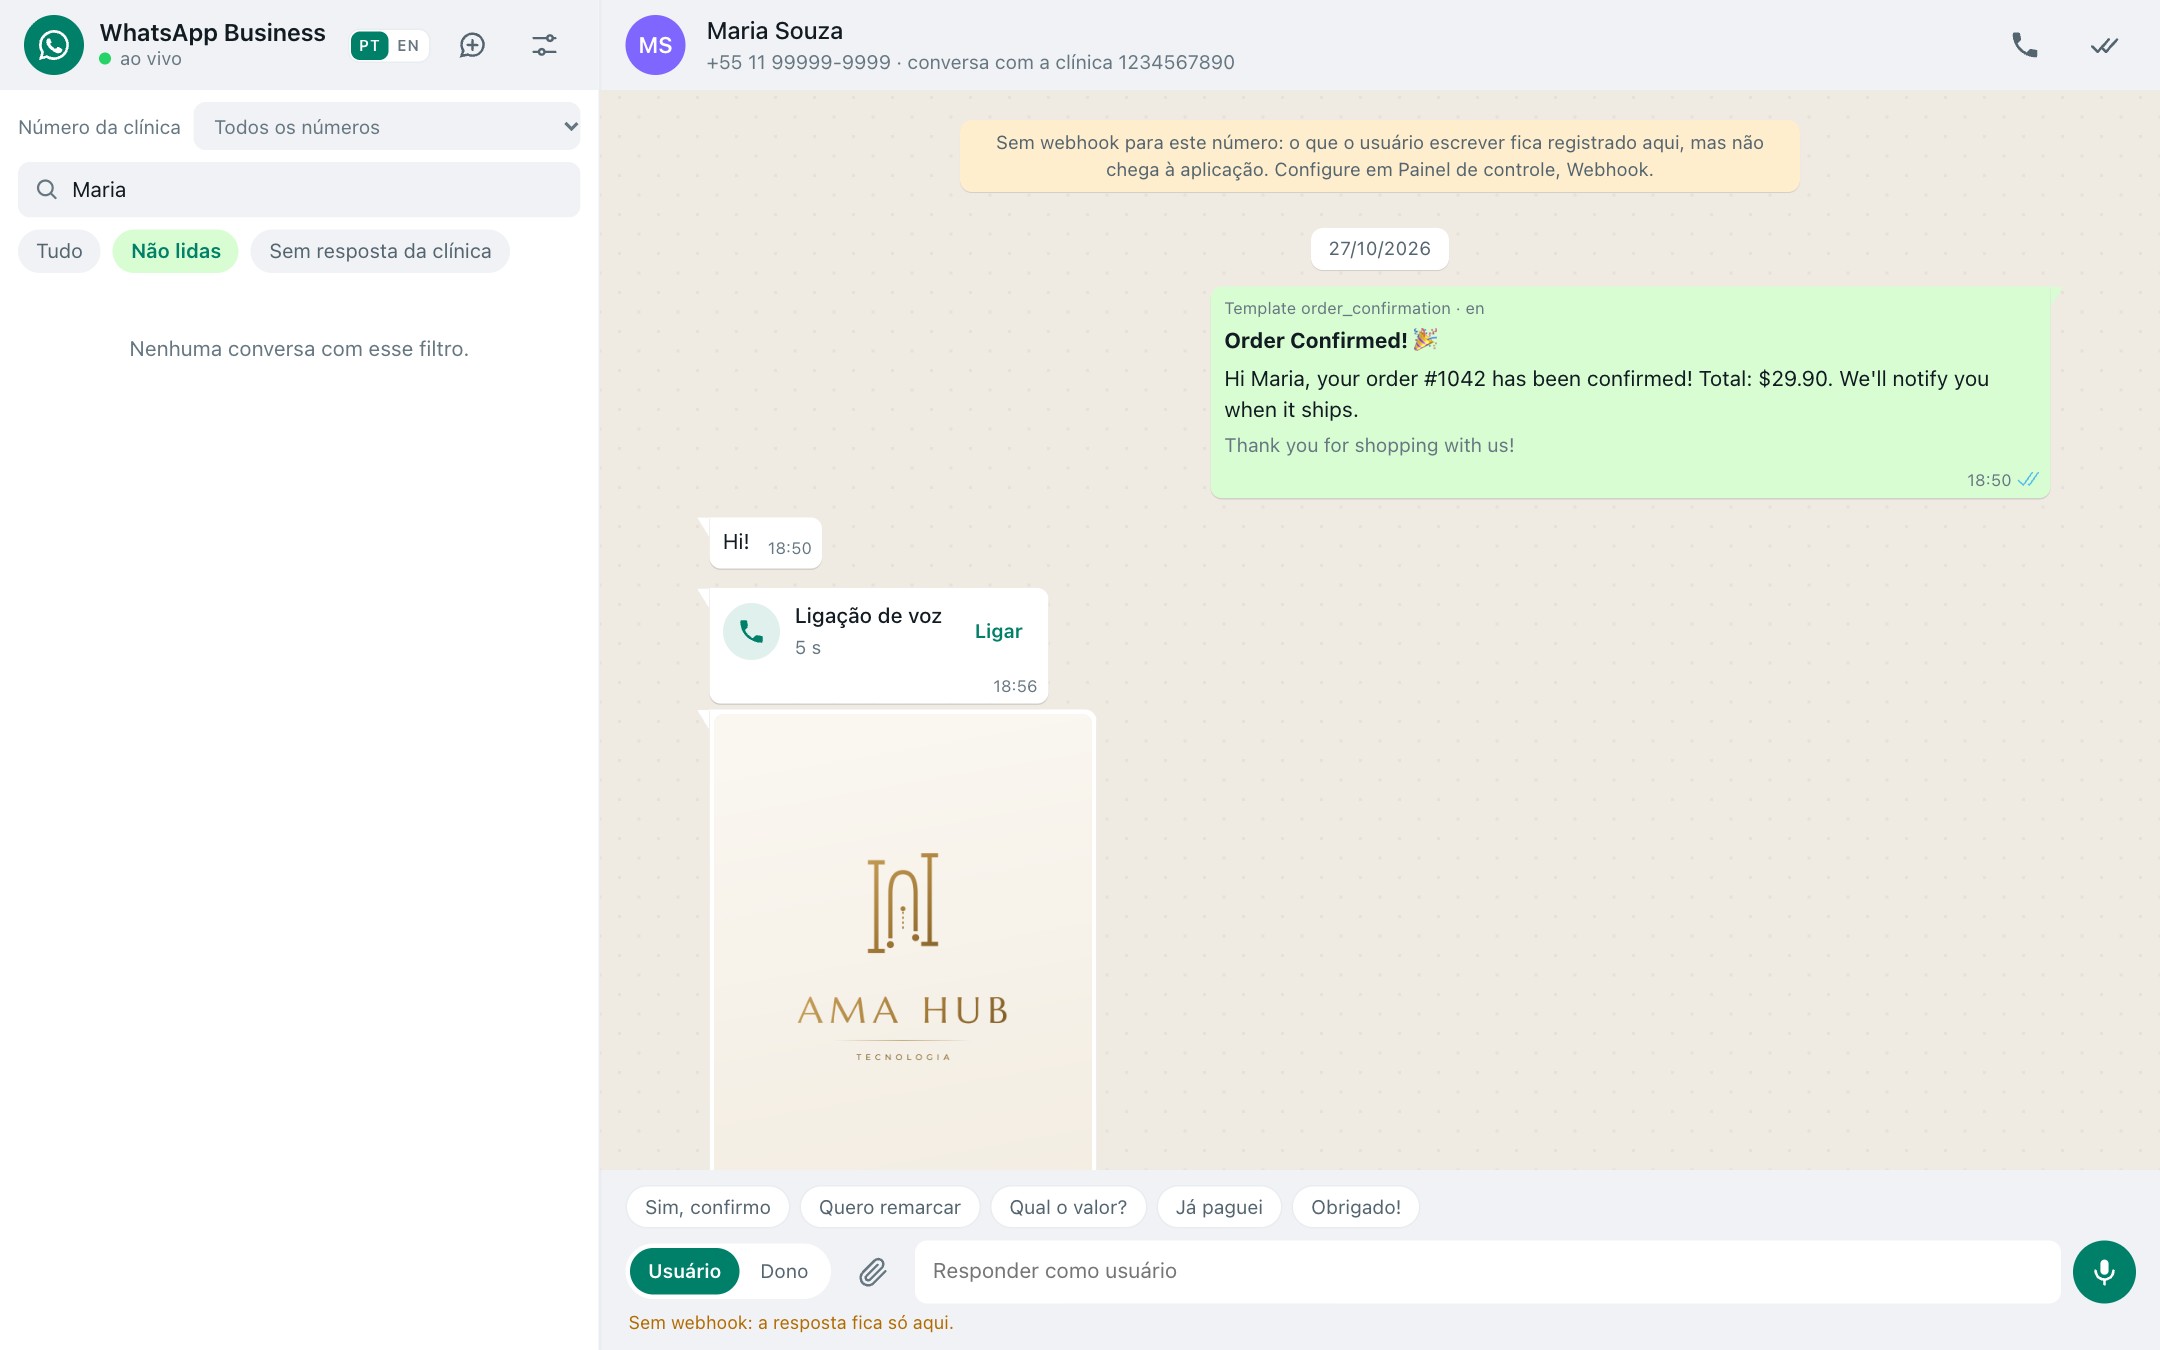Switch language to PT
This screenshot has width=2160, height=1350.
[369, 45]
